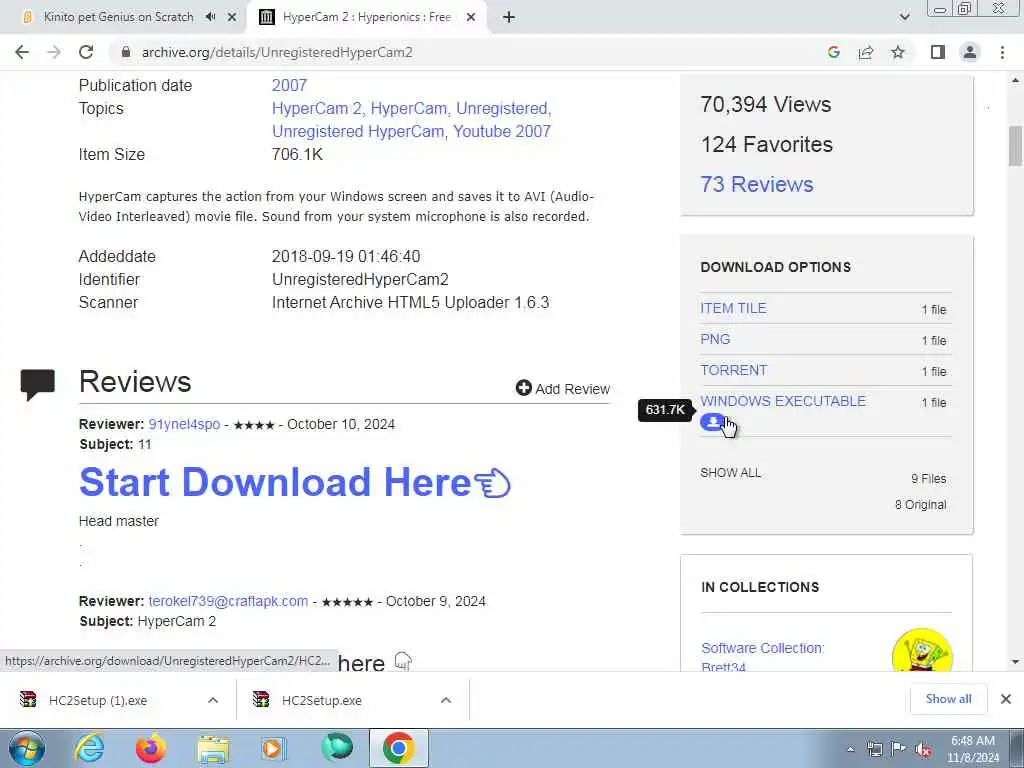View site information via the lock icon
This screenshot has height=768, width=1024.
tap(125, 52)
